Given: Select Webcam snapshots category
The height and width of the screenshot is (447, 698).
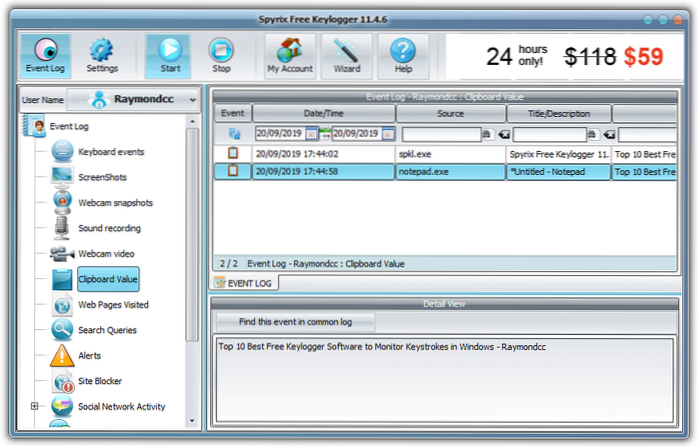Looking at the screenshot, I should (115, 203).
